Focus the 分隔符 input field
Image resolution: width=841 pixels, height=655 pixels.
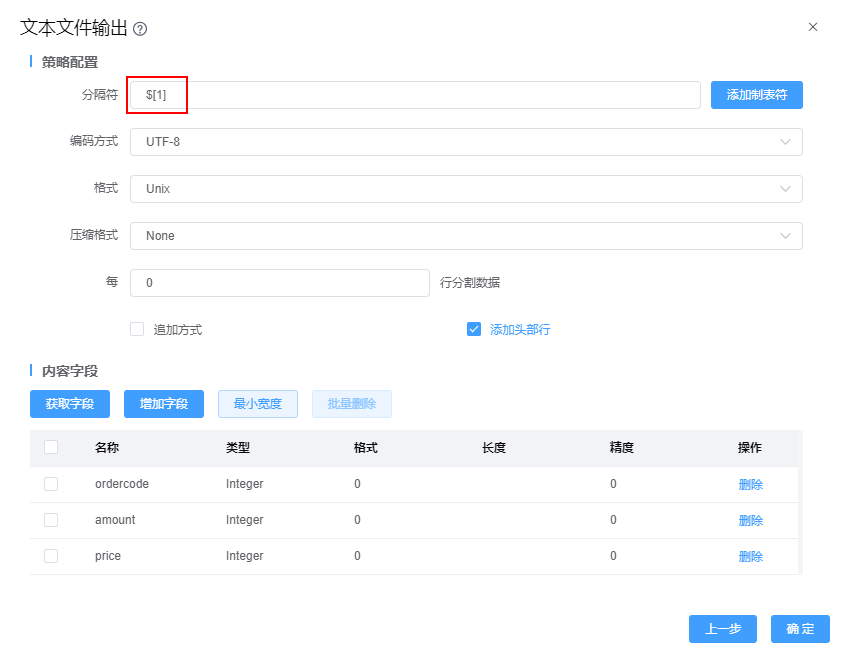[x=415, y=95]
